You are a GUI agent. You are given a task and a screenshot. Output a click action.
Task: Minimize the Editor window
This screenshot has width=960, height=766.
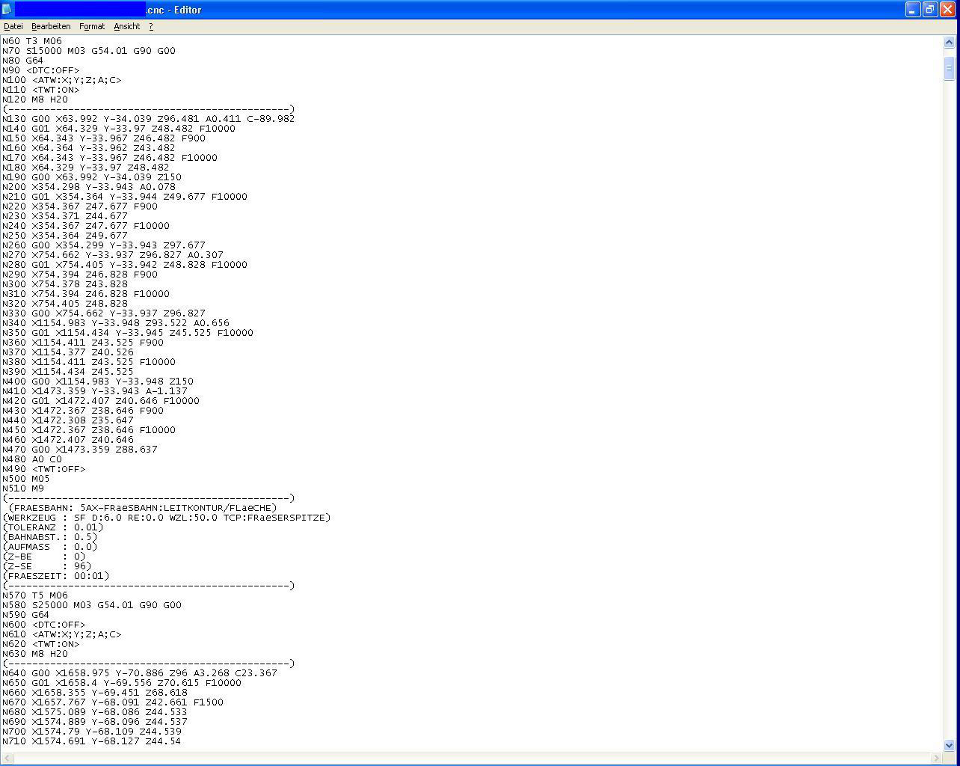click(912, 9)
